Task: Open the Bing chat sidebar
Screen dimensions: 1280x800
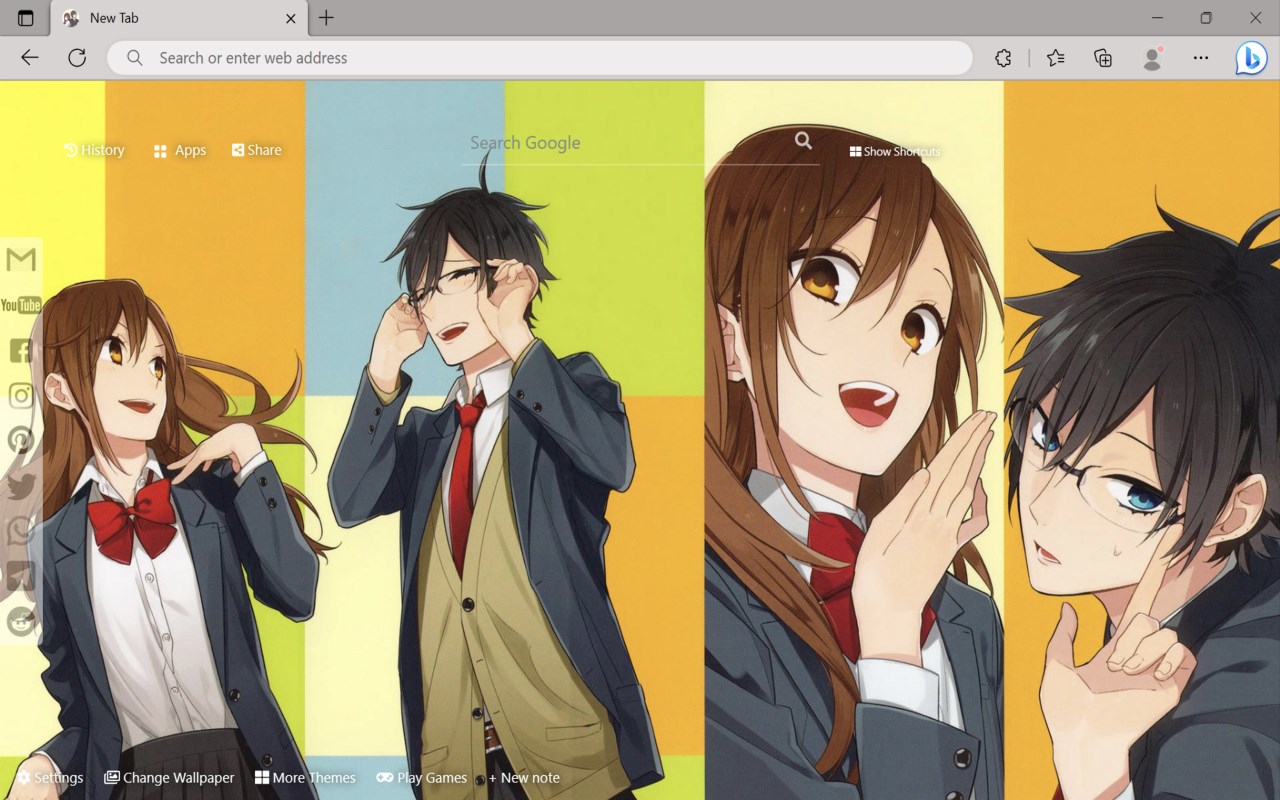Action: click(1251, 58)
